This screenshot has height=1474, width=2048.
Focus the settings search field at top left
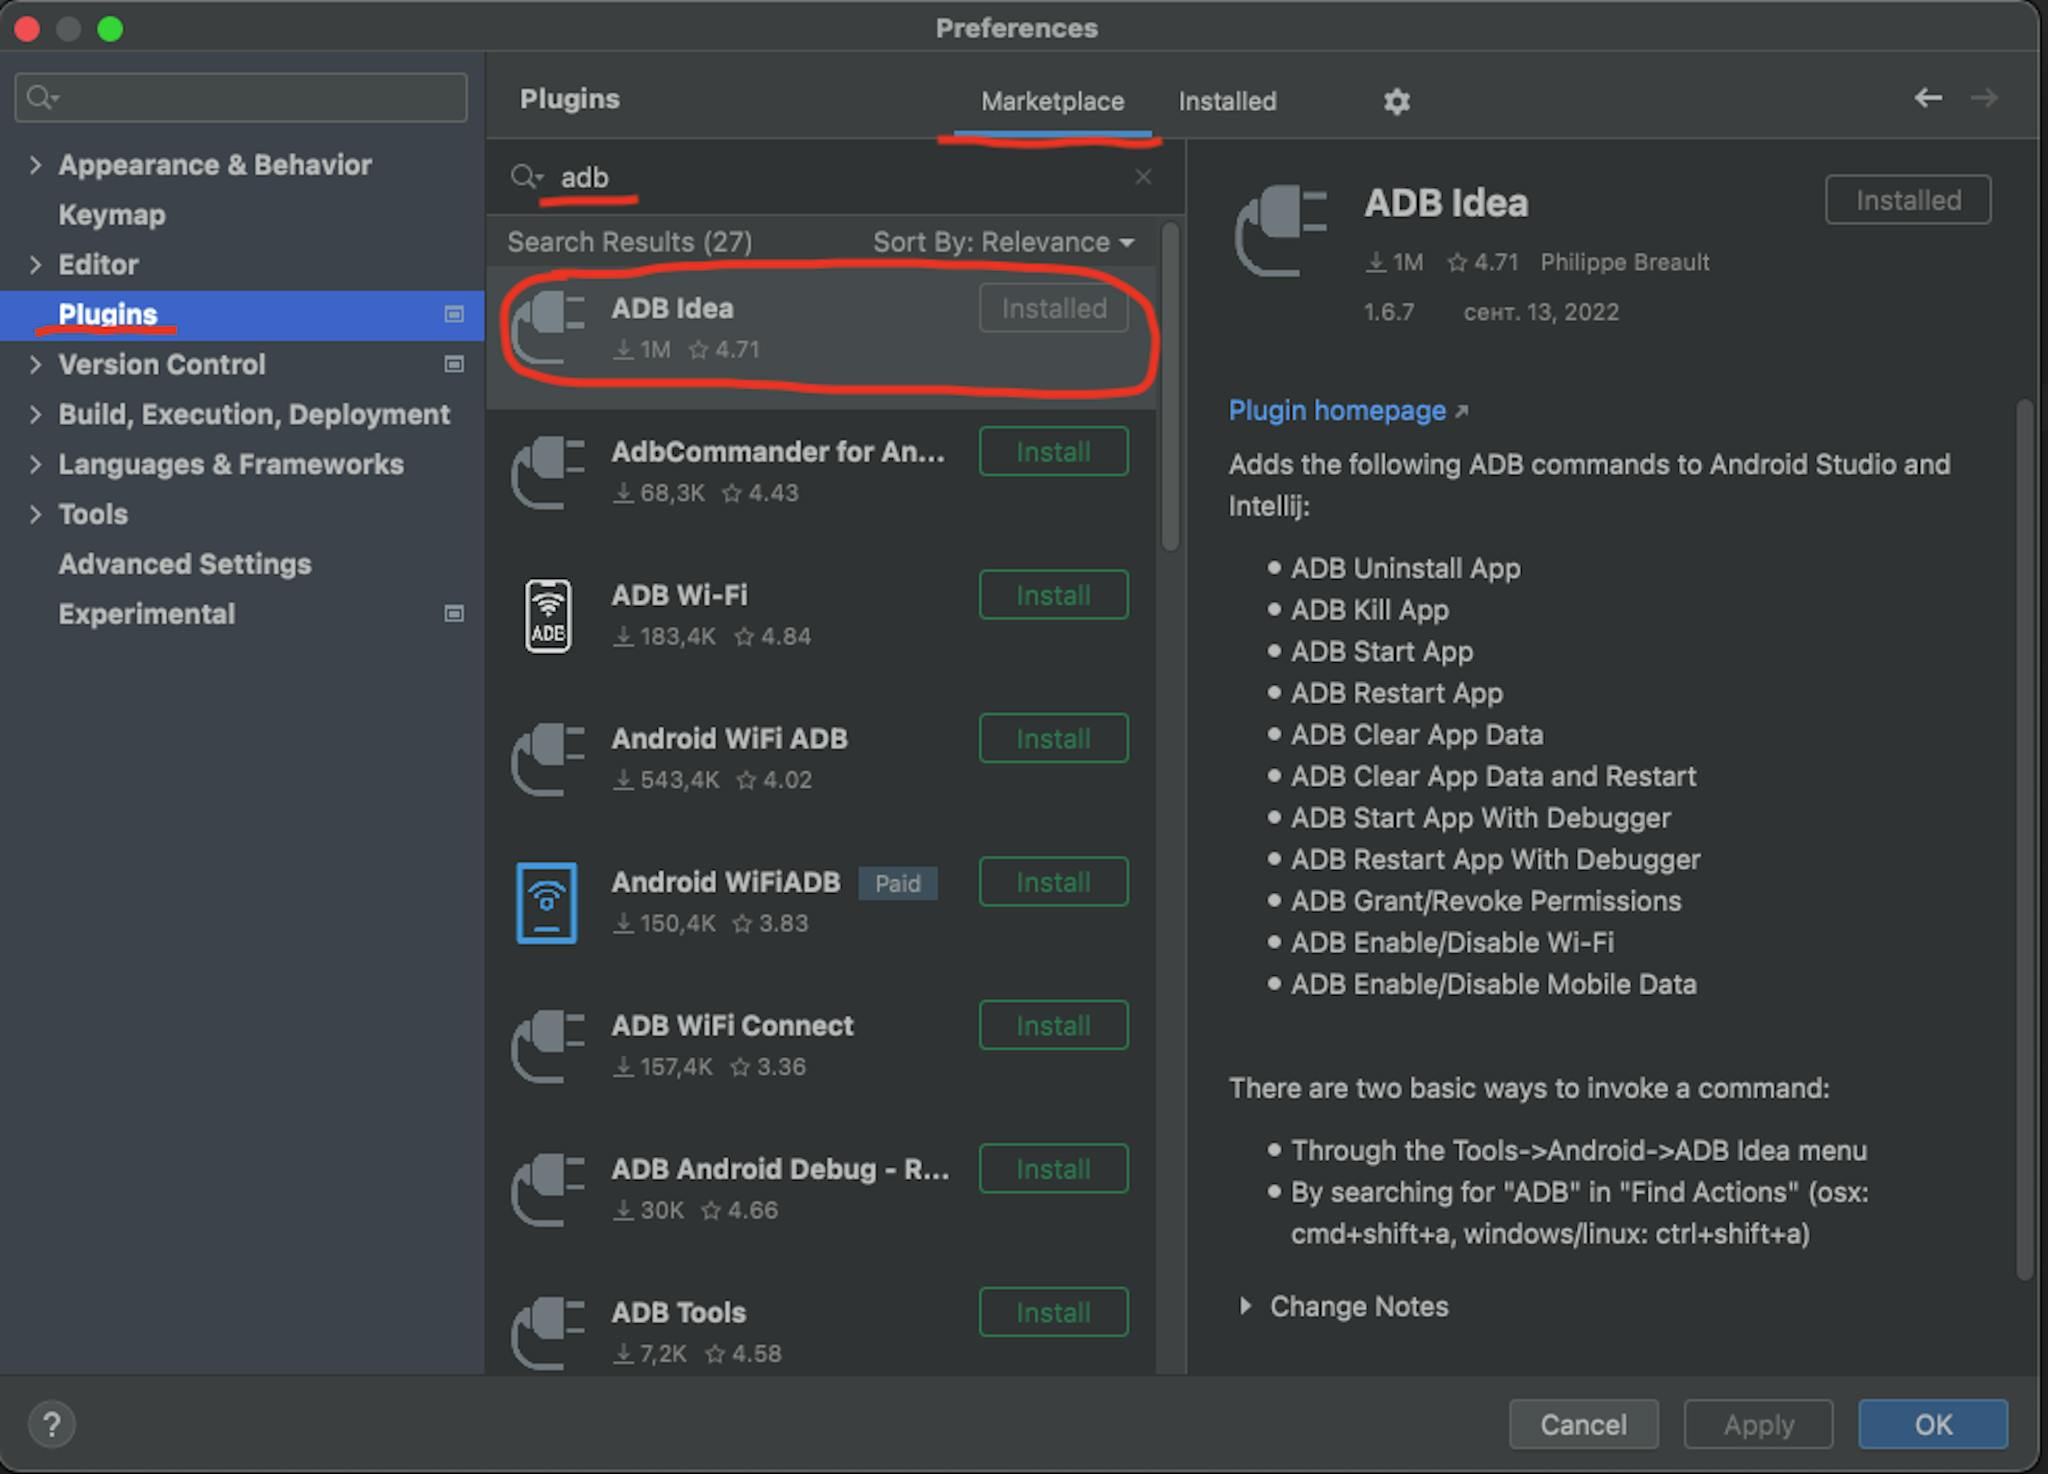coord(250,97)
